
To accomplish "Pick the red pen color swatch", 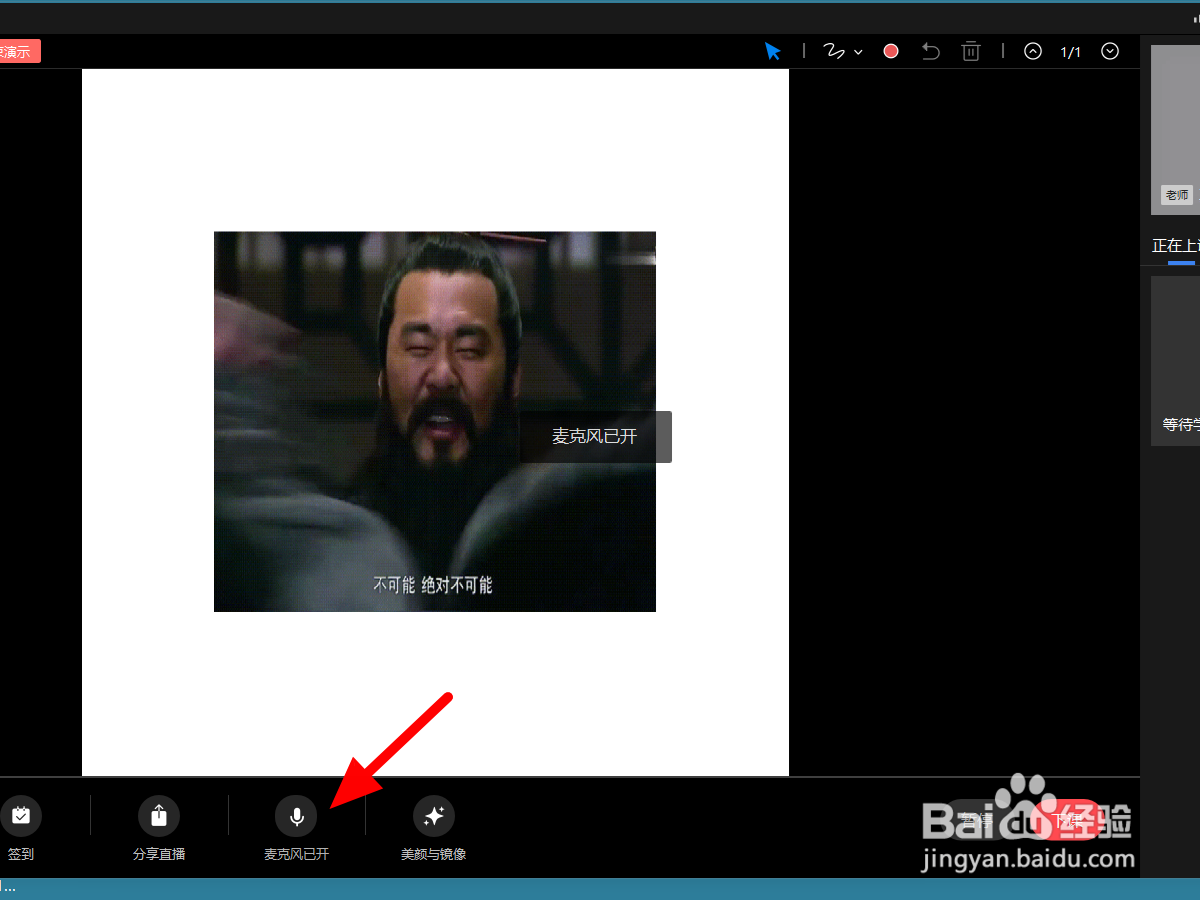I will 891,51.
